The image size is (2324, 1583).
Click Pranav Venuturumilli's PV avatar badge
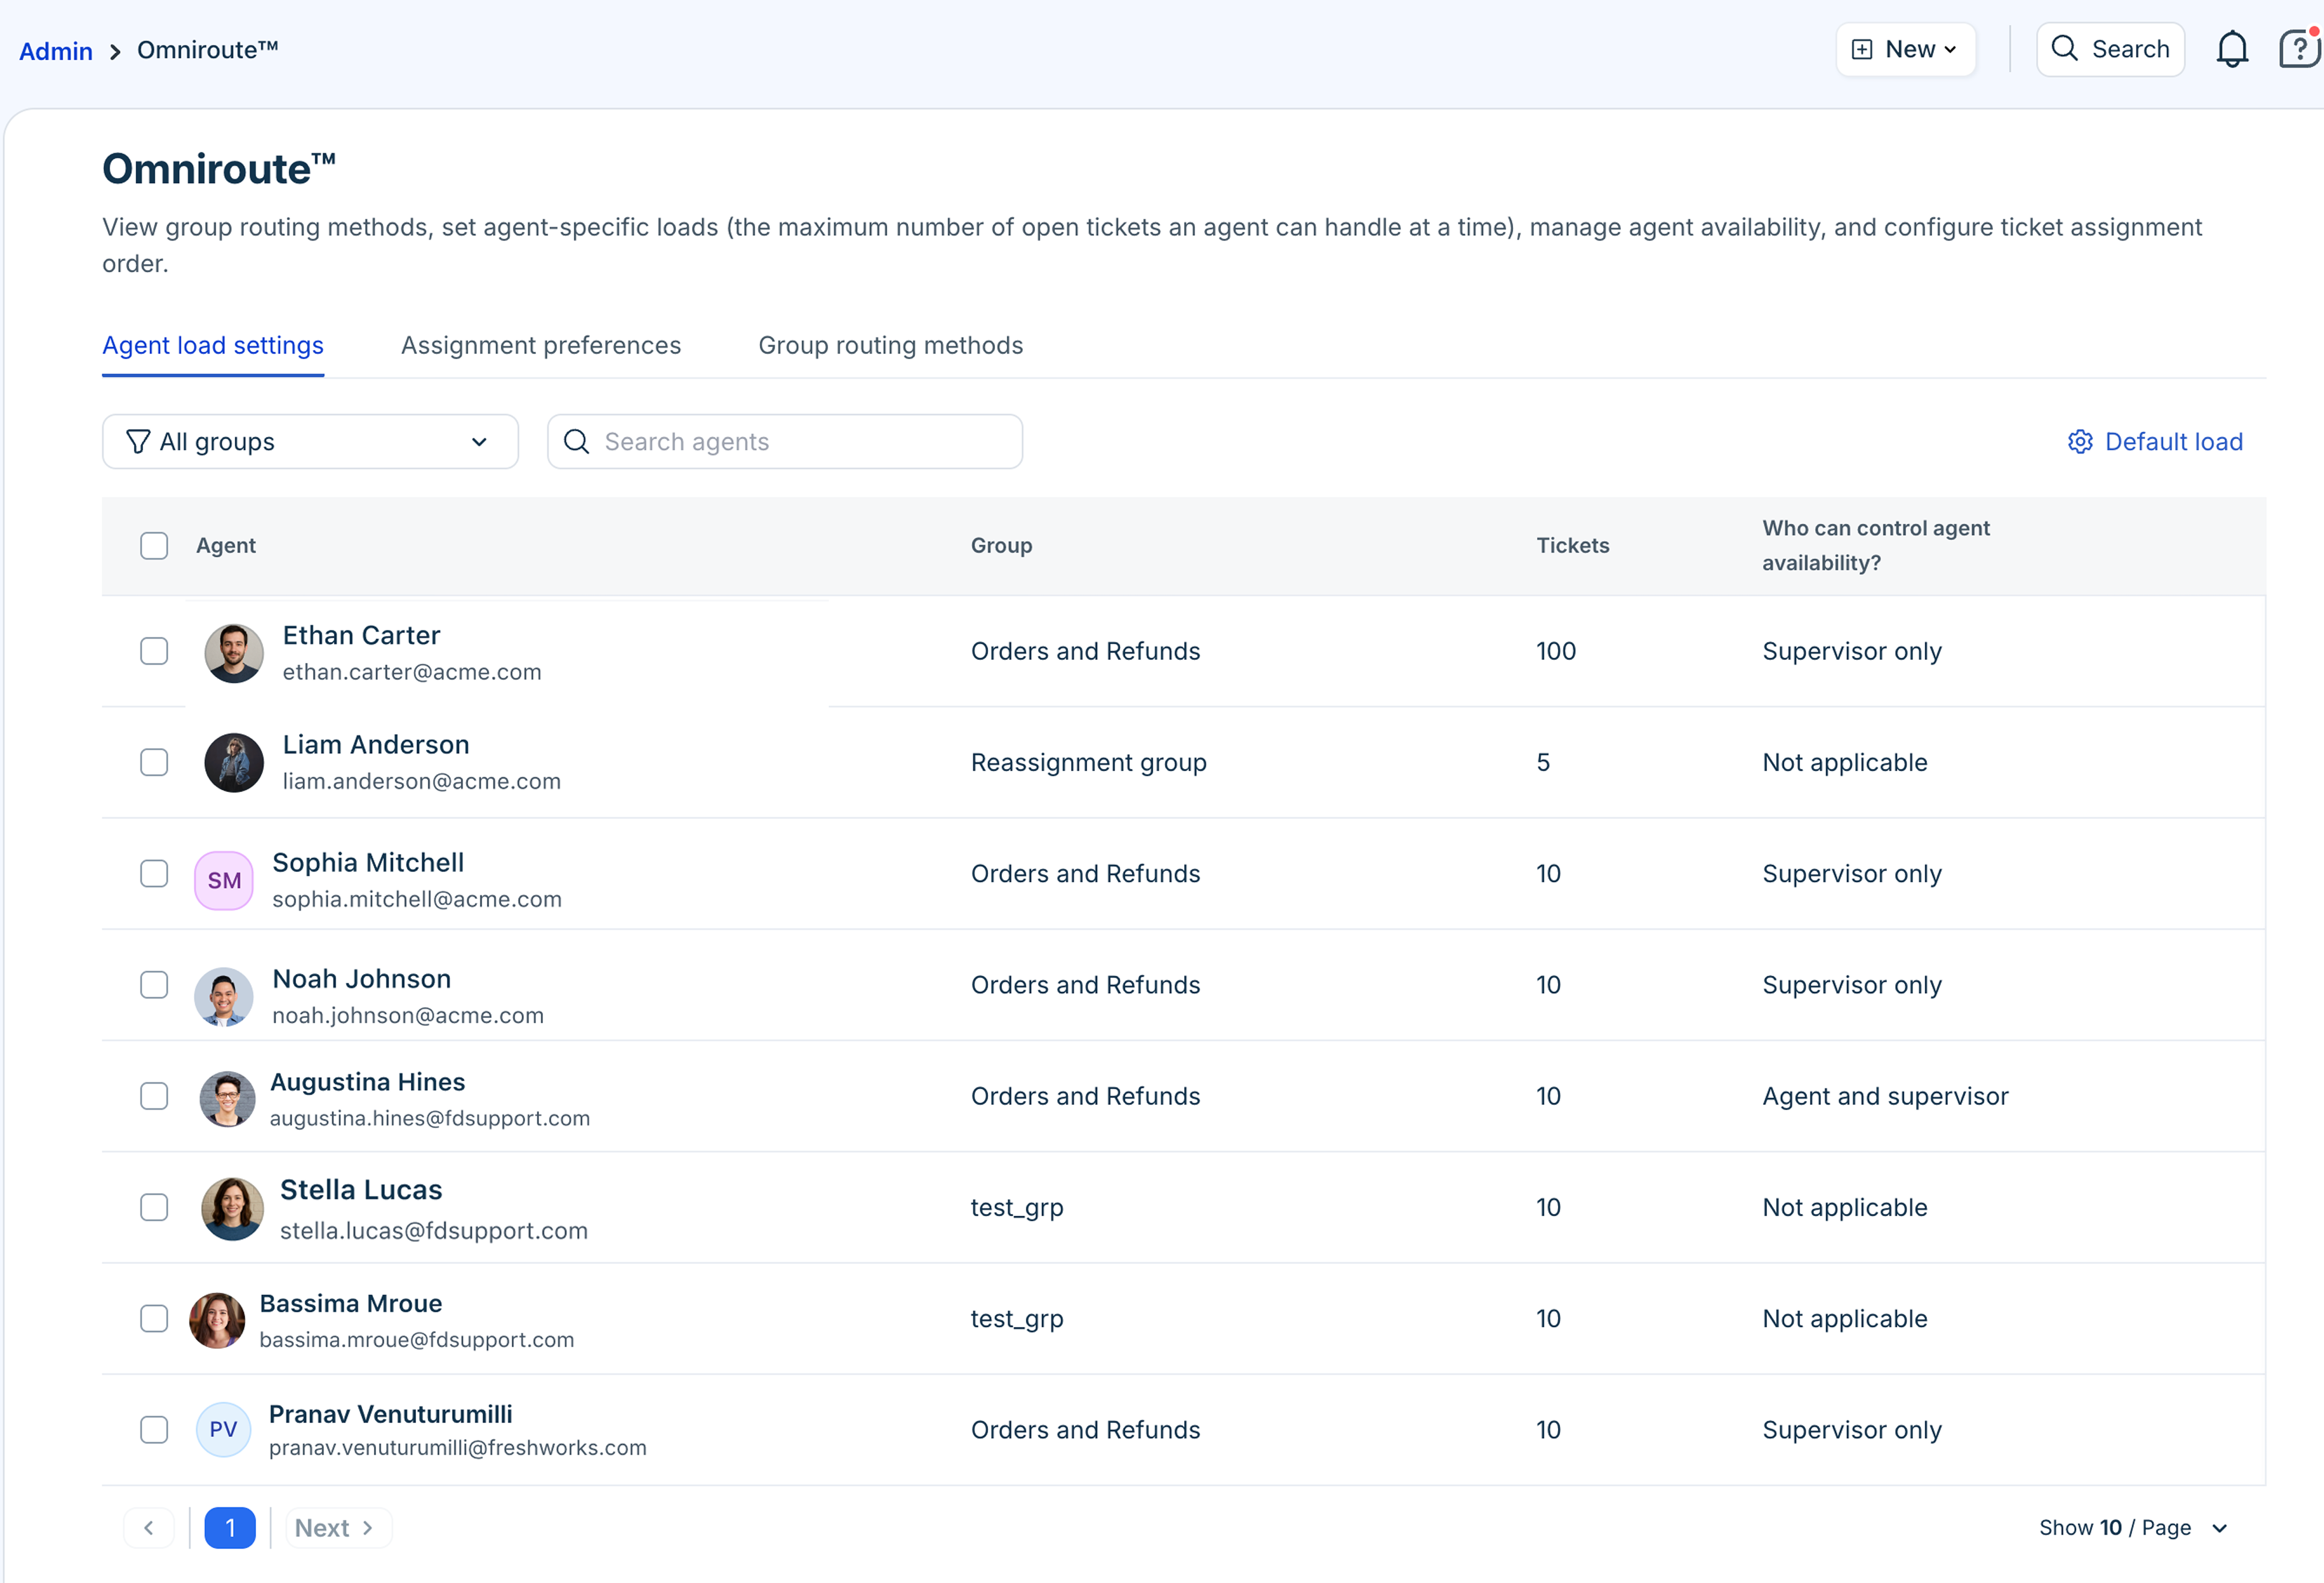click(x=223, y=1429)
